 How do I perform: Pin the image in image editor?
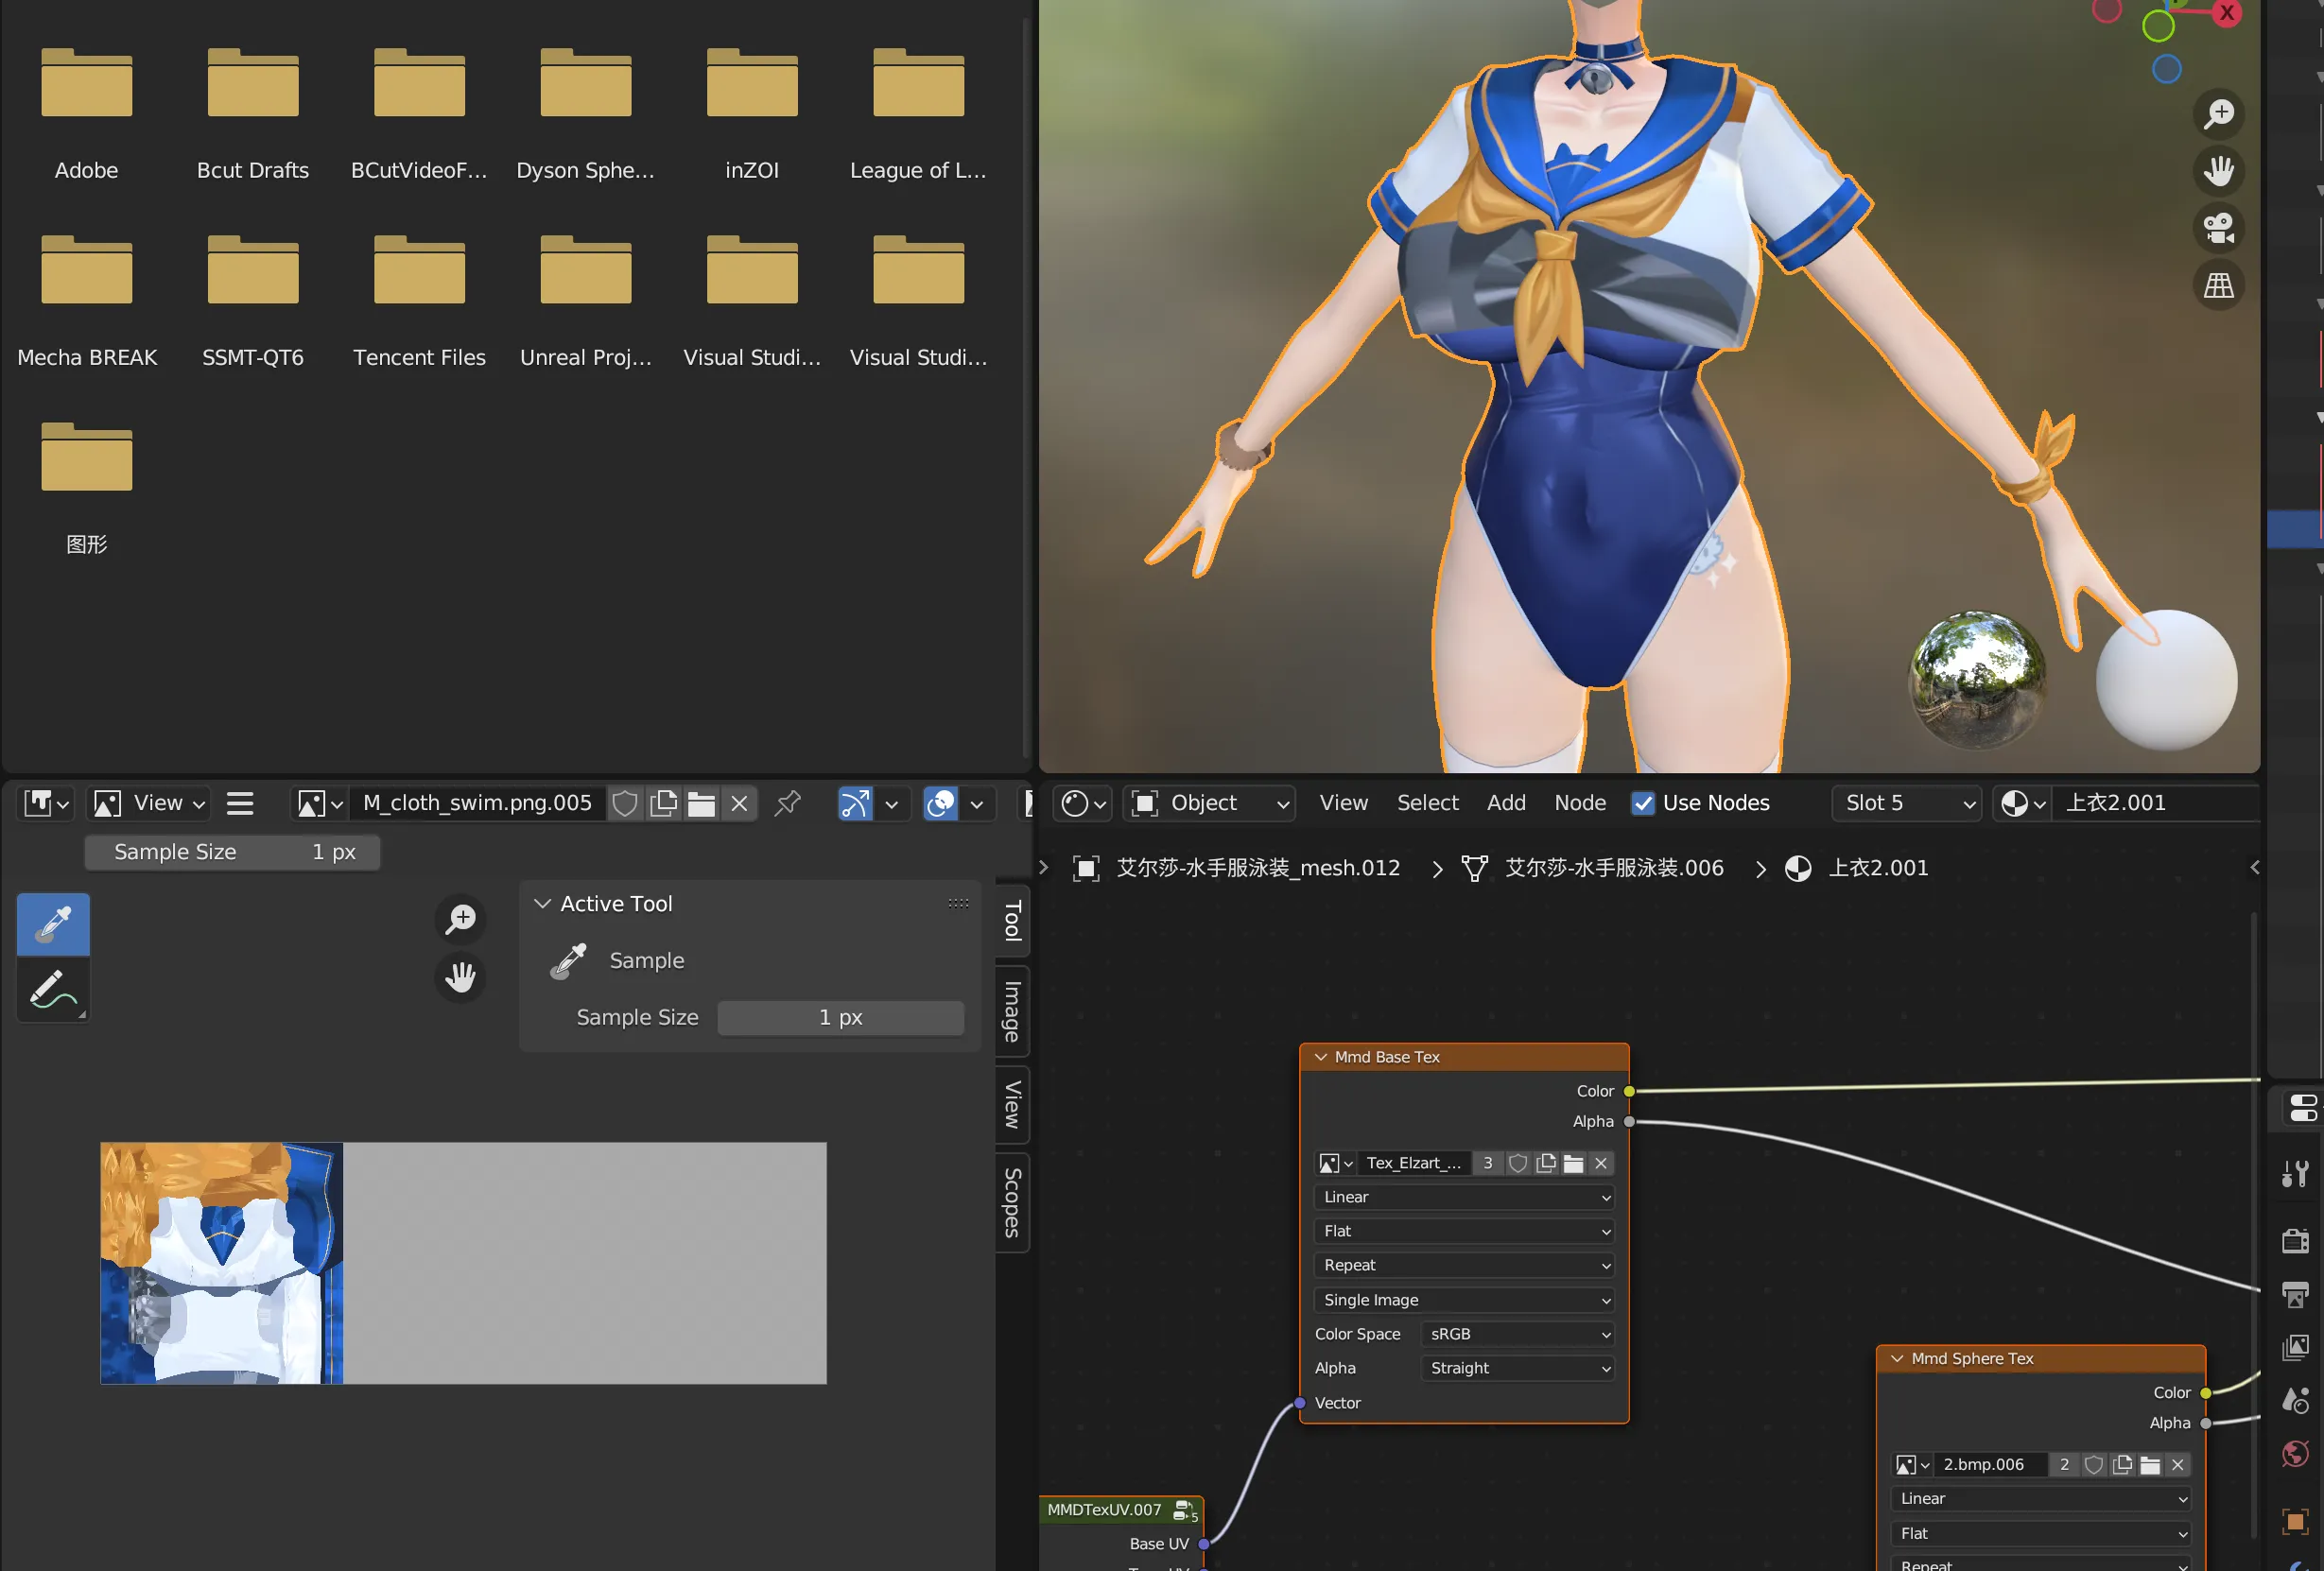point(788,804)
